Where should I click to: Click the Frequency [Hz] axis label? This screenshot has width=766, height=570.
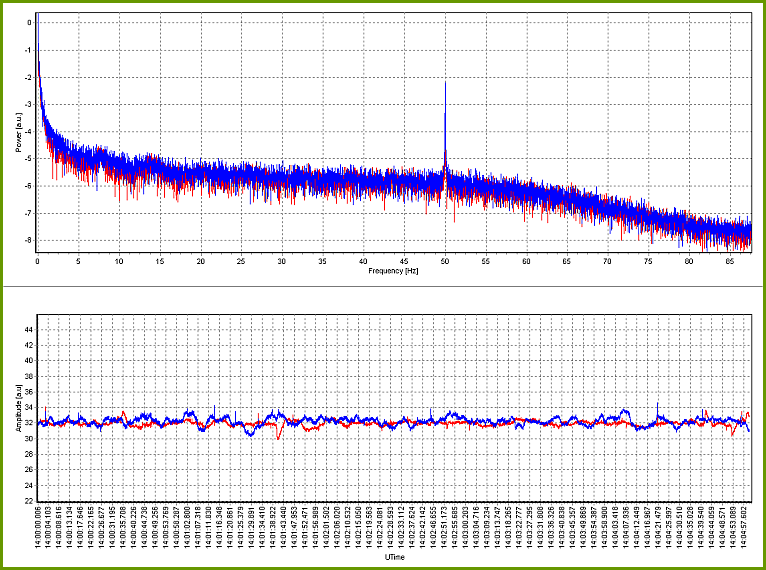(x=391, y=271)
